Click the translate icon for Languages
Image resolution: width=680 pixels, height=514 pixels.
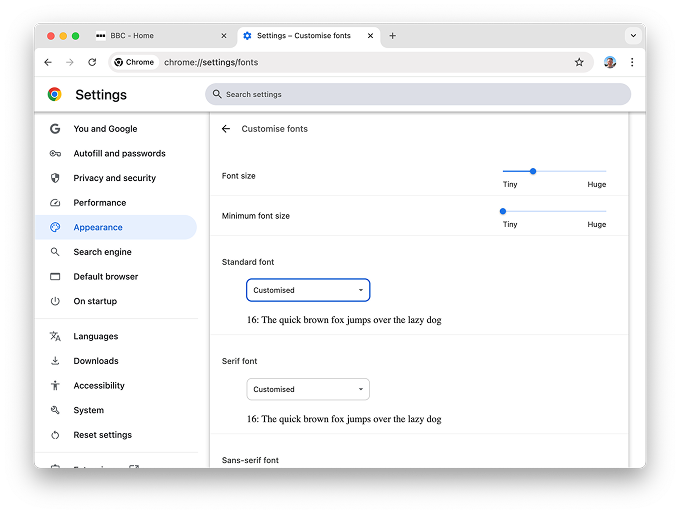tap(55, 336)
